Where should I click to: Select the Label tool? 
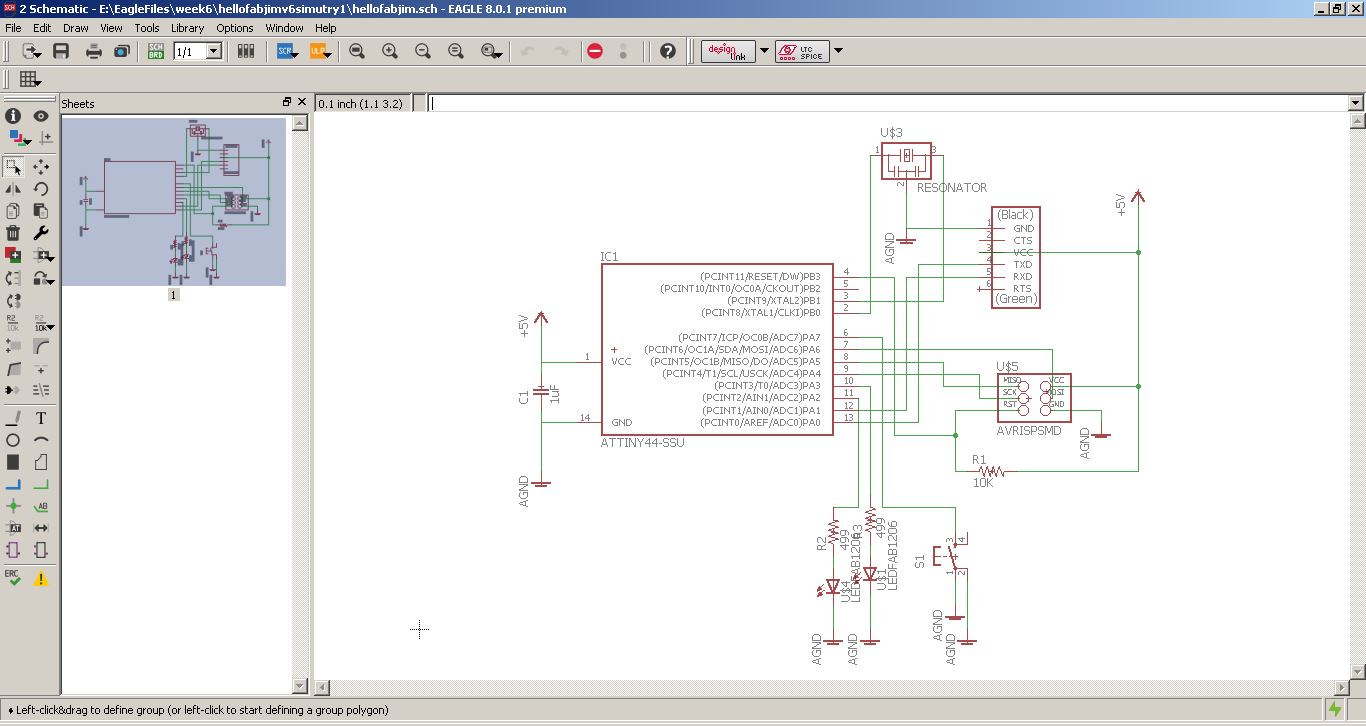click(41, 506)
